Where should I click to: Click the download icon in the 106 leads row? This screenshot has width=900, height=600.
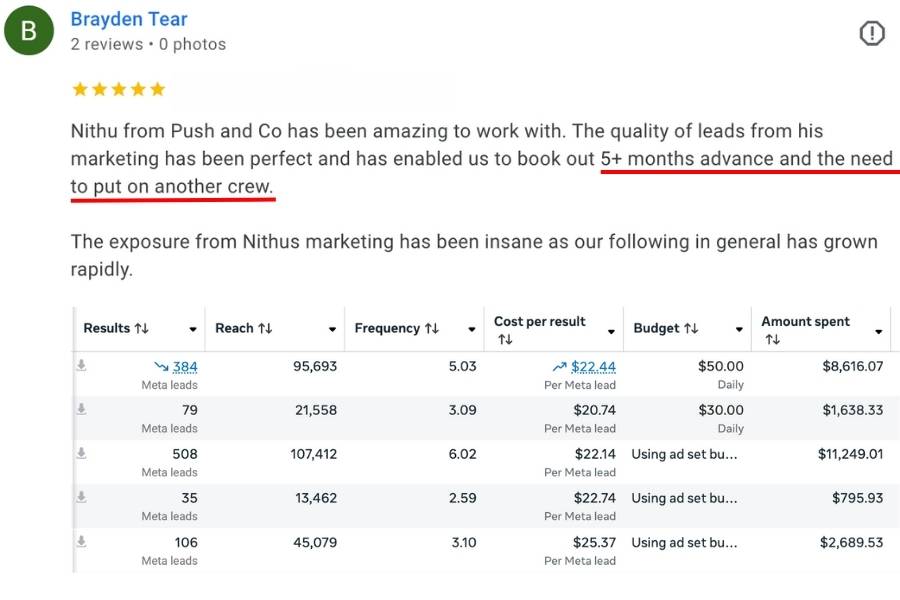point(82,541)
